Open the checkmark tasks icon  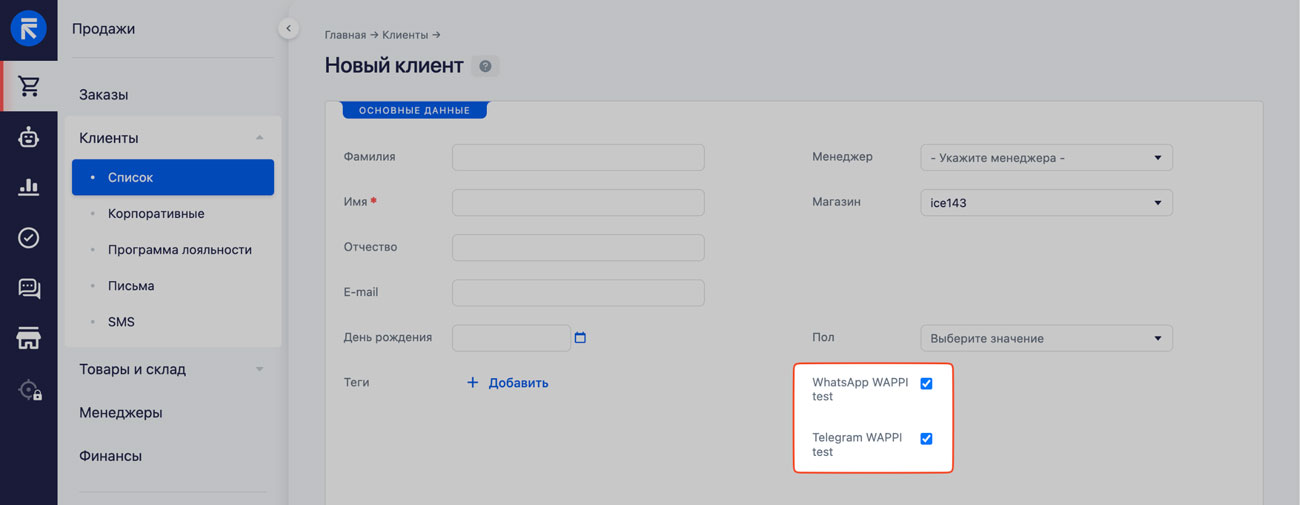[x=29, y=237]
